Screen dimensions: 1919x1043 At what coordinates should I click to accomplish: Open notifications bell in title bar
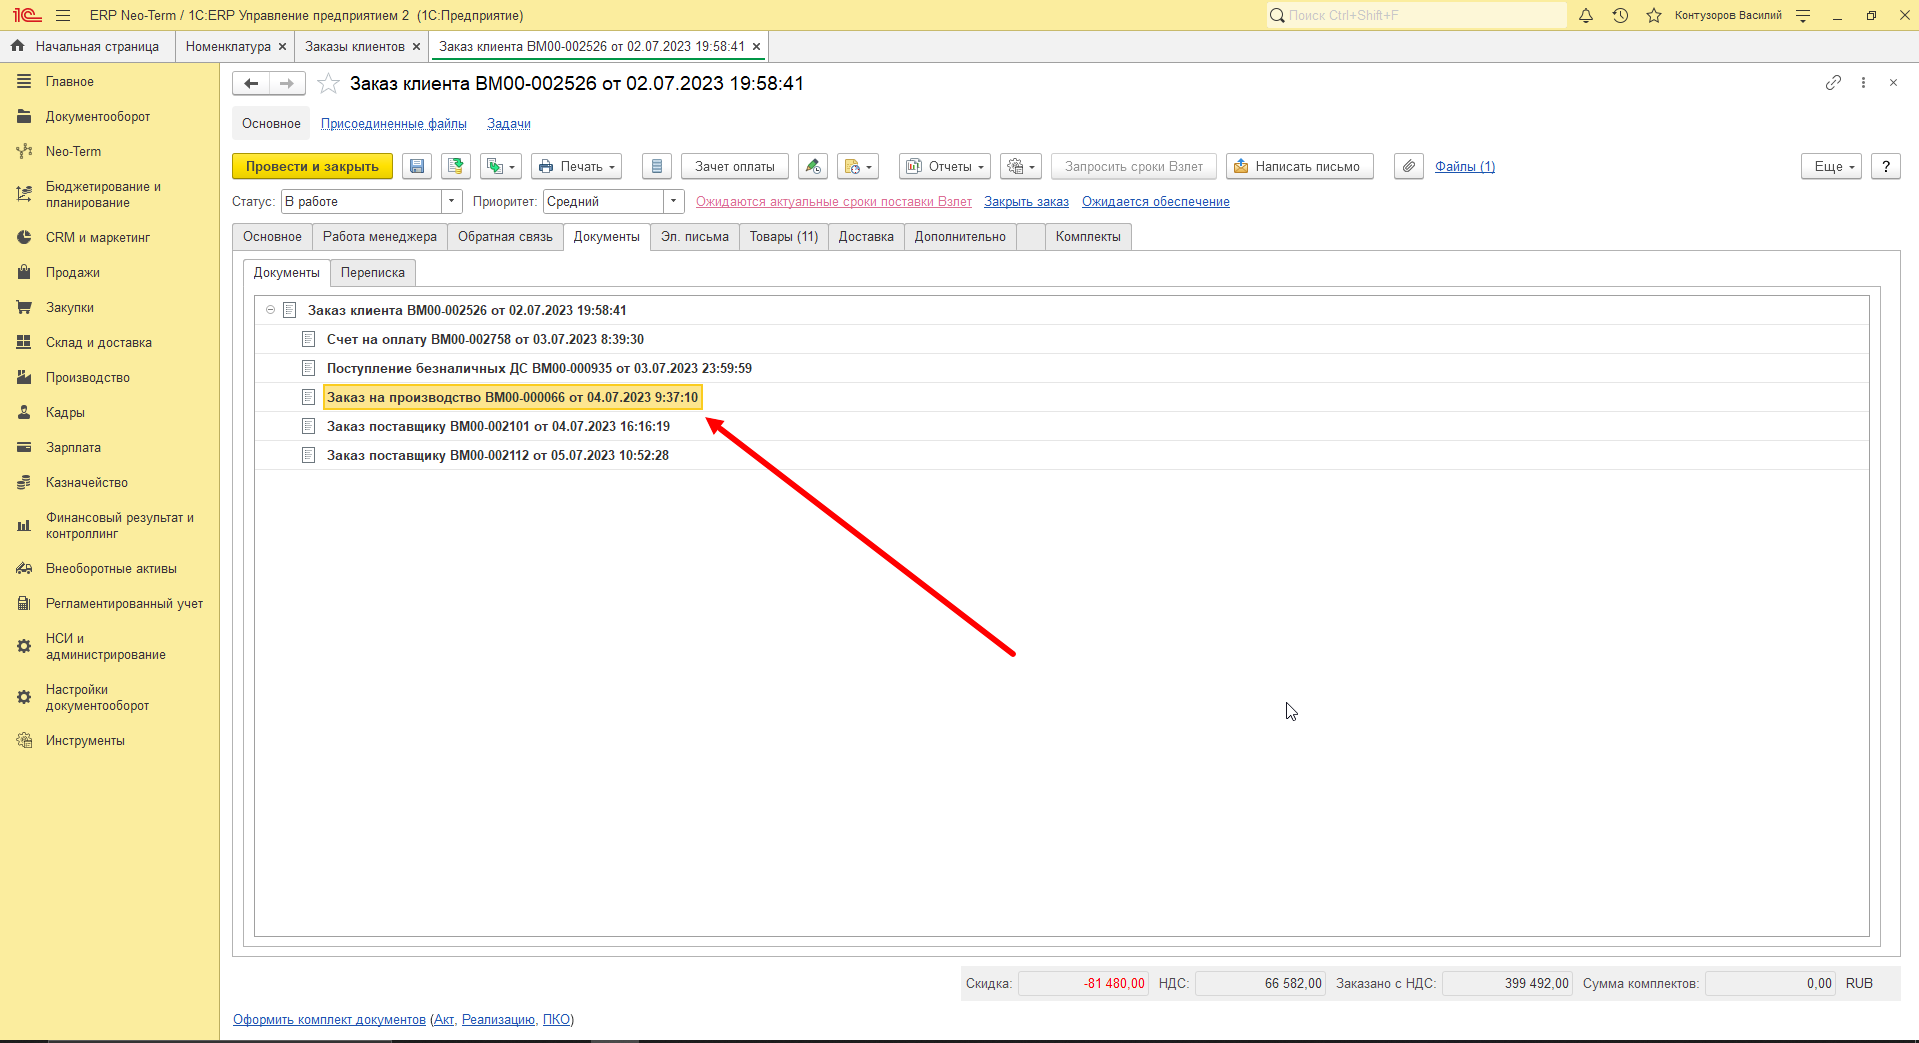[1586, 15]
